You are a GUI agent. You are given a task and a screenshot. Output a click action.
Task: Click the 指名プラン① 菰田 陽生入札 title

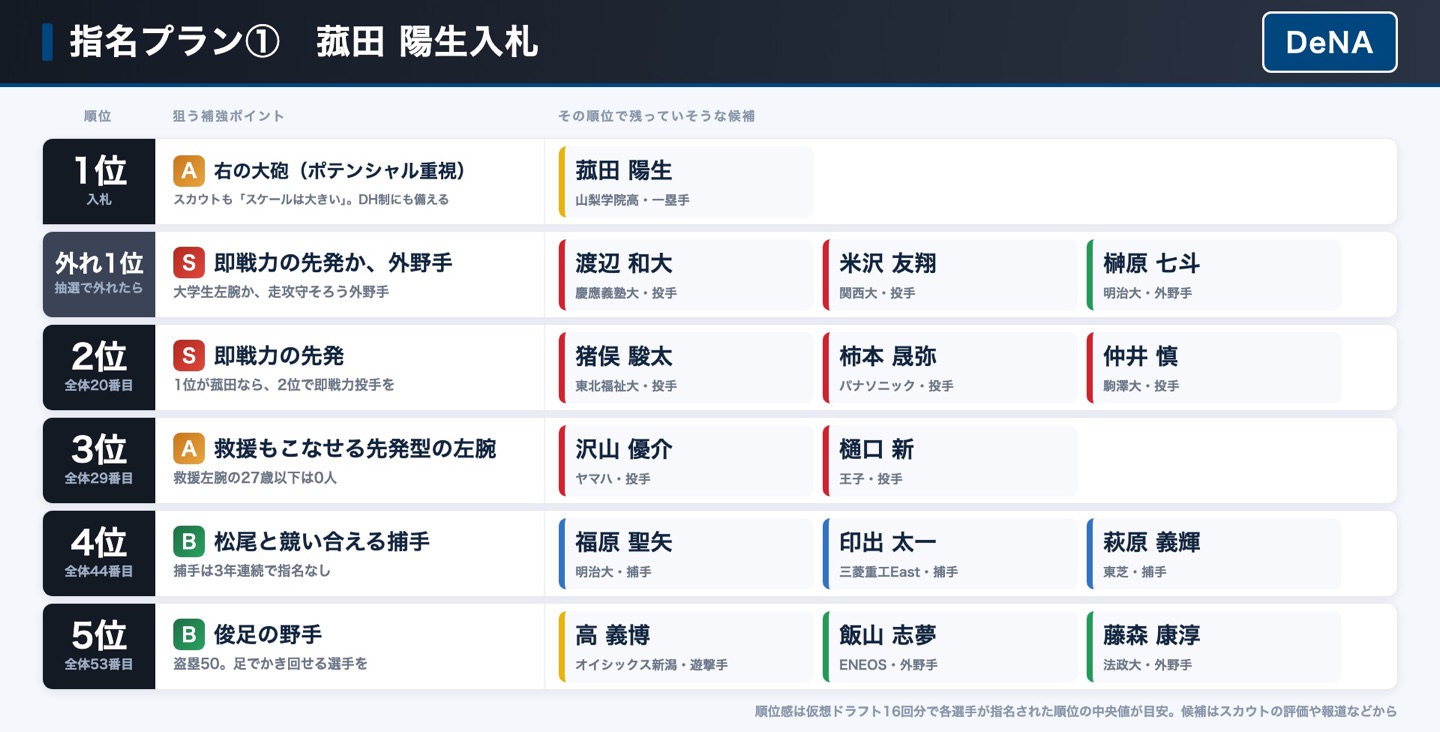[x=304, y=42]
